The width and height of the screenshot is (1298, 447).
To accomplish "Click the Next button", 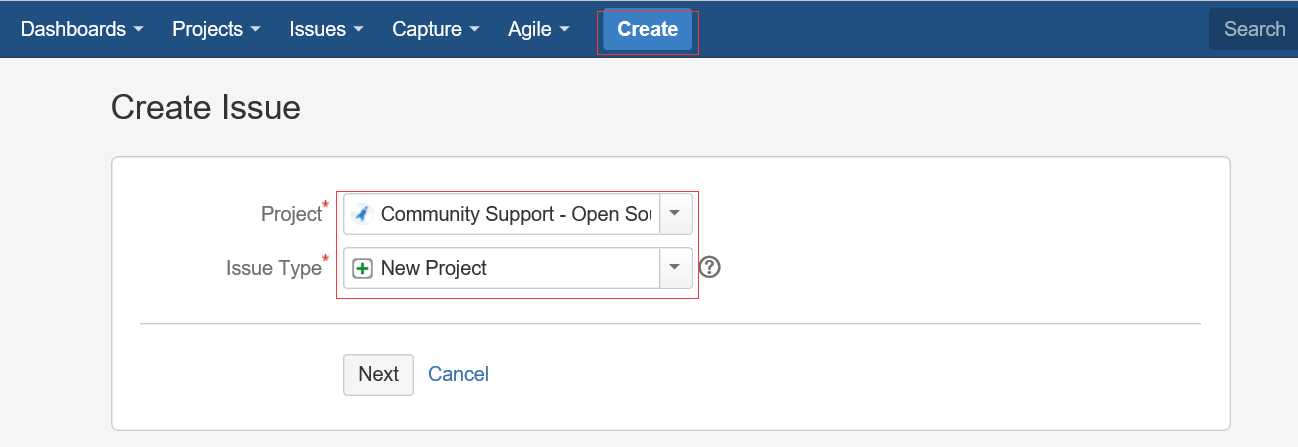I will pos(378,374).
